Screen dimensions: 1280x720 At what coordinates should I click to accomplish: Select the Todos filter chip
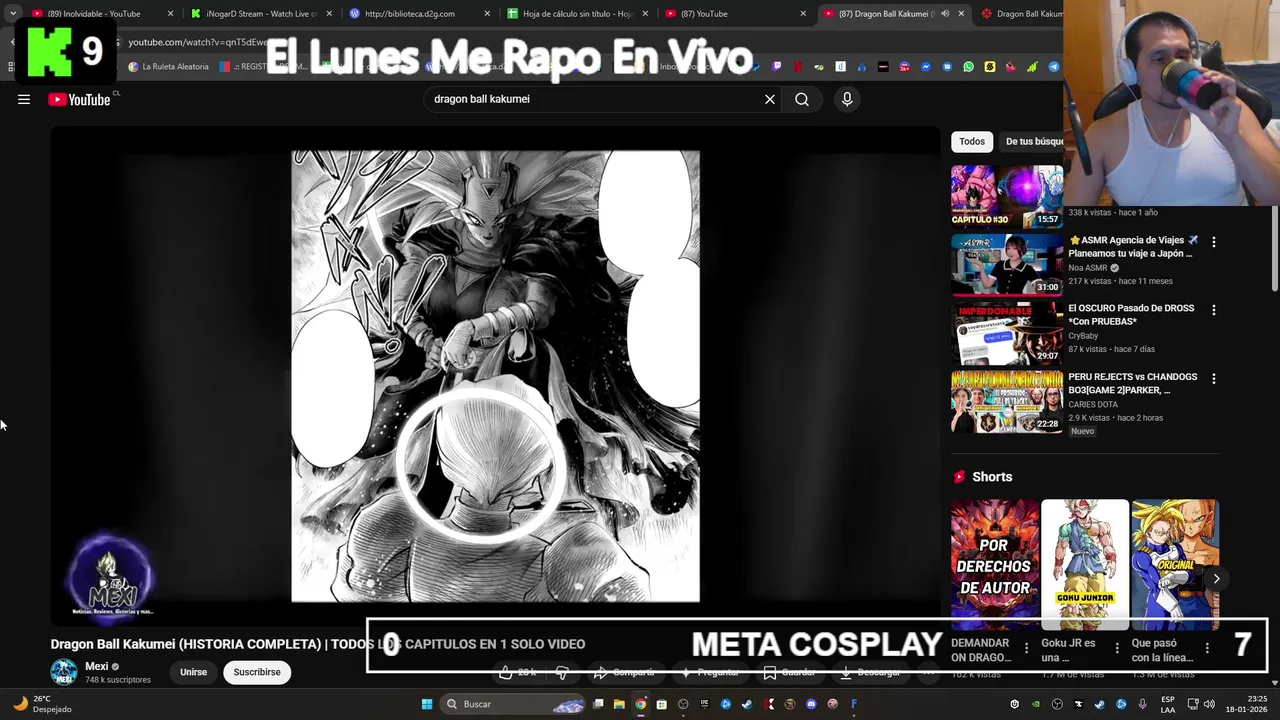pyautogui.click(x=972, y=142)
